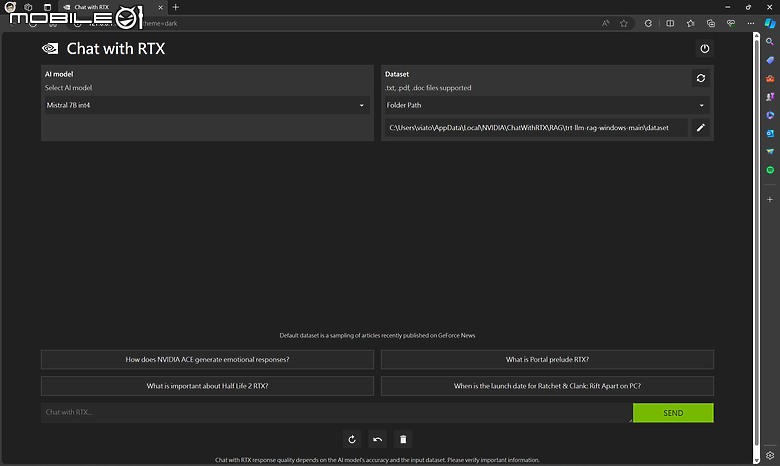Image resolution: width=780 pixels, height=466 pixels.
Task: Ask how NVIDIA ACE generates emotional responses
Action: tap(207, 360)
